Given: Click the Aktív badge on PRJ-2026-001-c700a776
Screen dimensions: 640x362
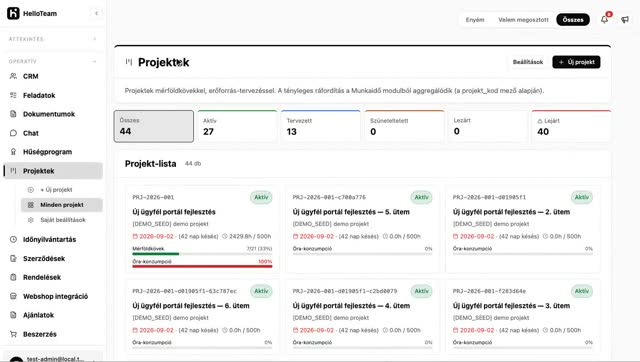Looking at the screenshot, I should (422, 197).
